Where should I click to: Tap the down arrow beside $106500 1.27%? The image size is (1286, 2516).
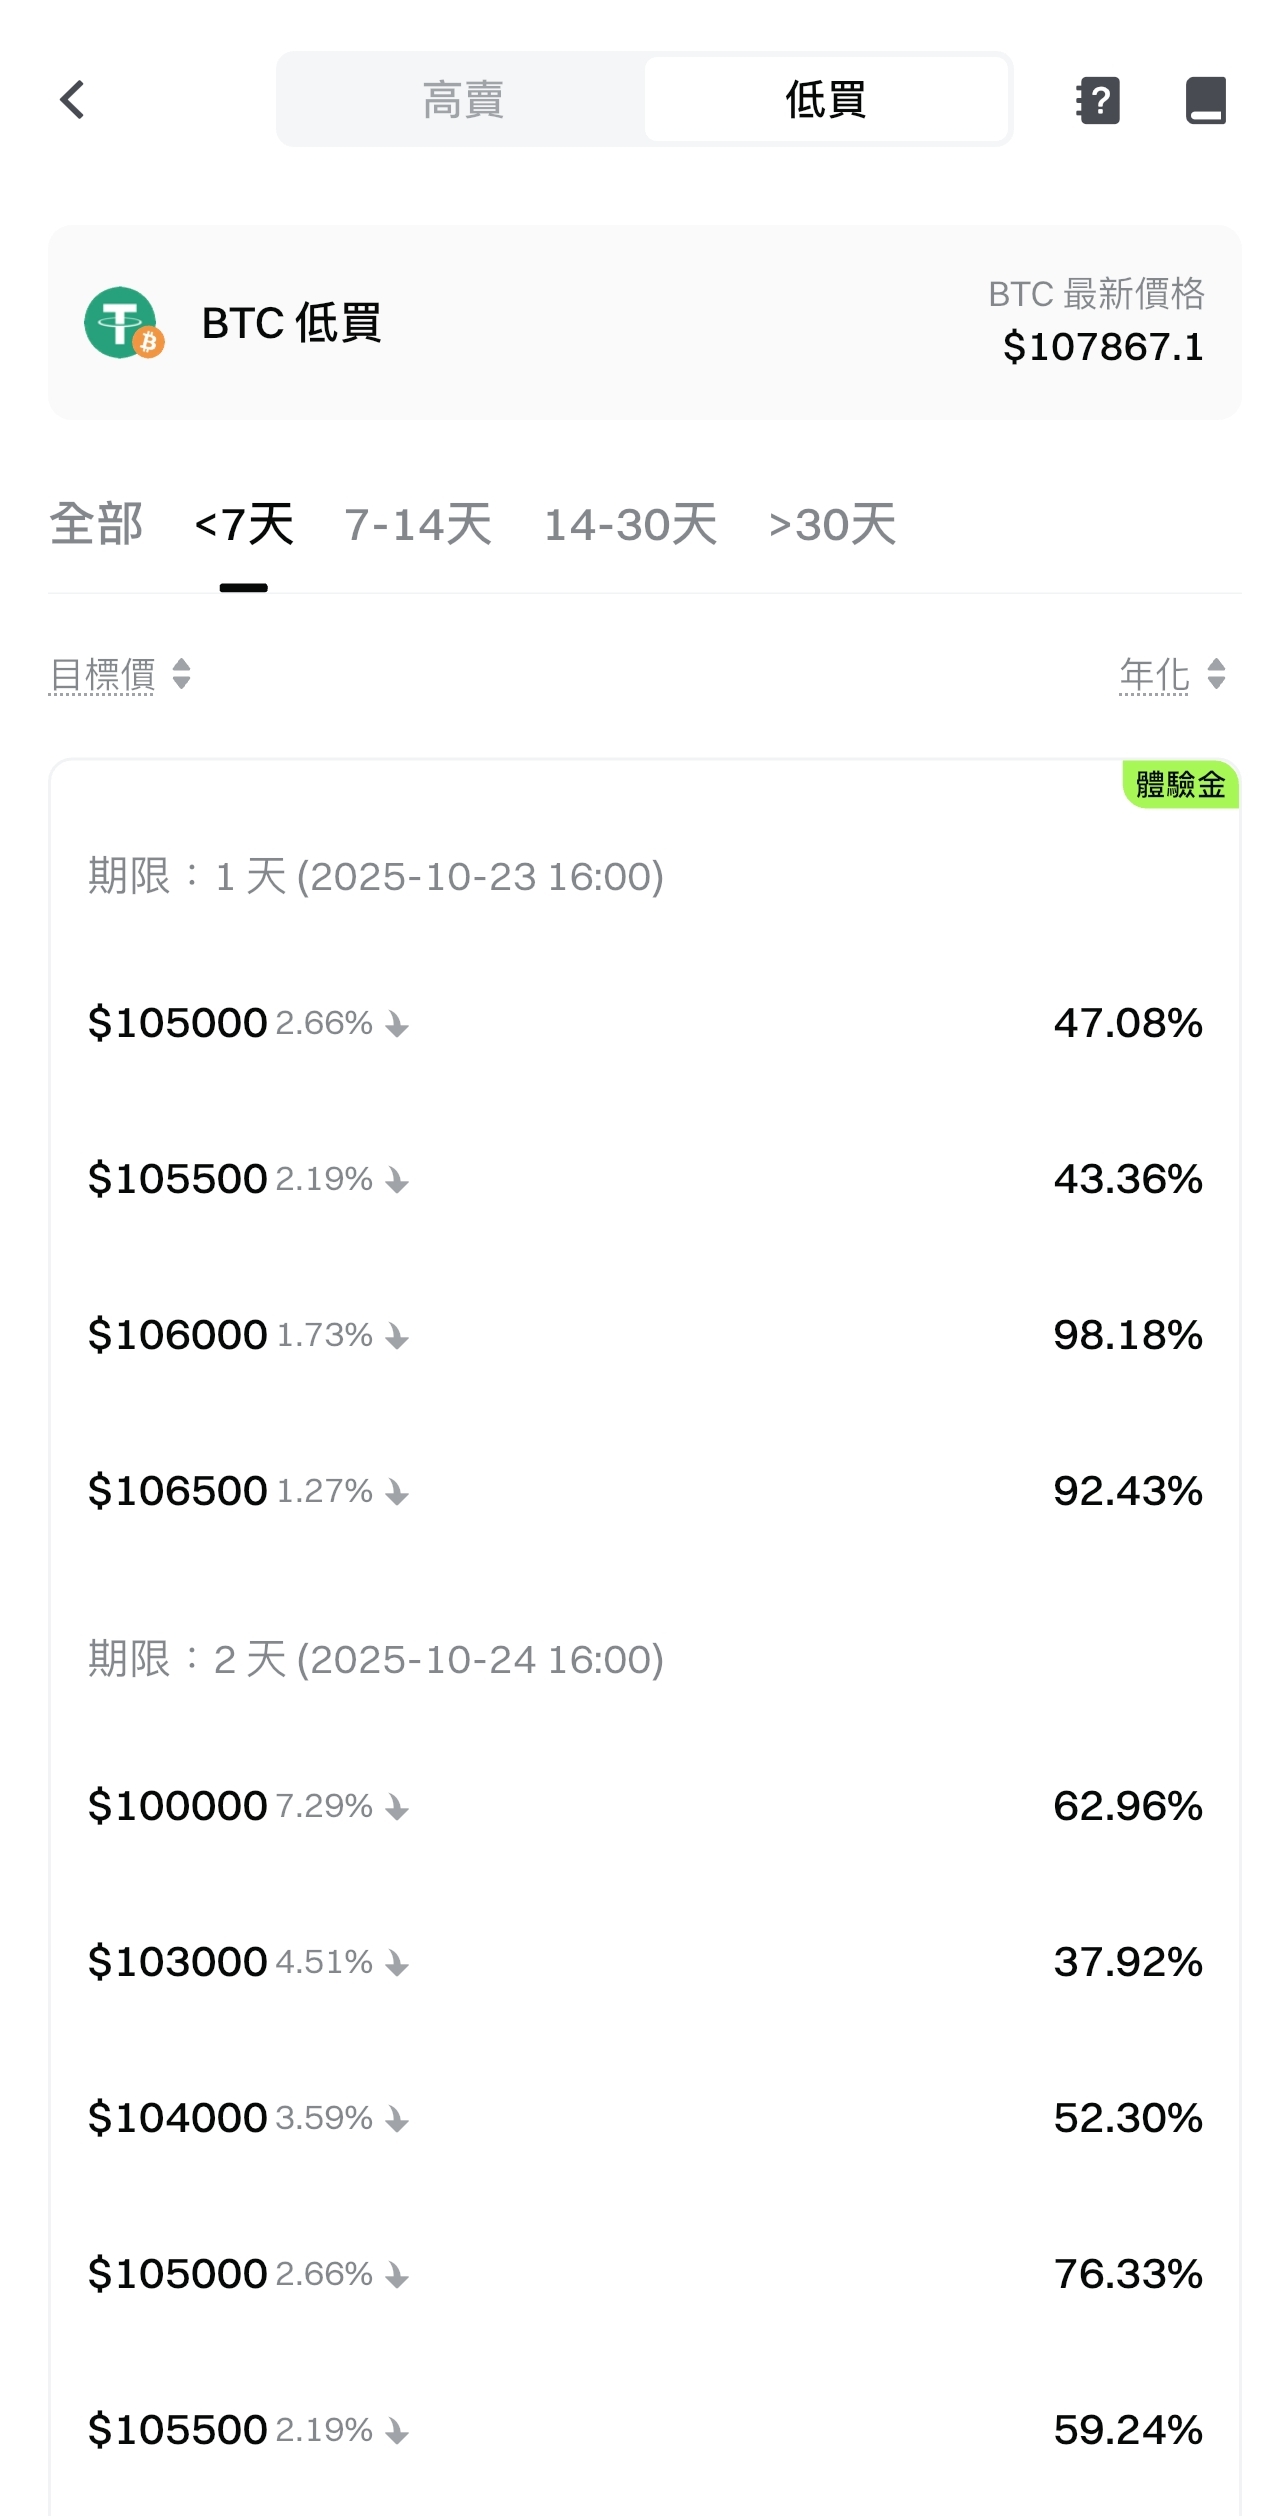point(397,1493)
